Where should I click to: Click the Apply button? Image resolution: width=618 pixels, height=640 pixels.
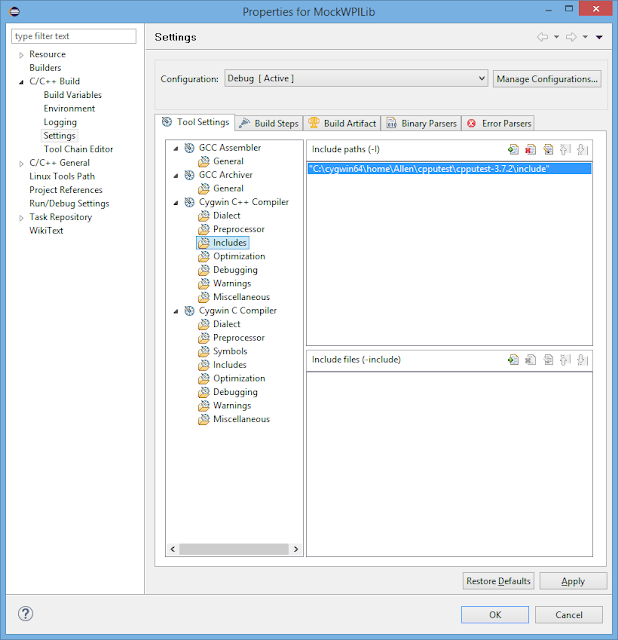click(x=573, y=581)
